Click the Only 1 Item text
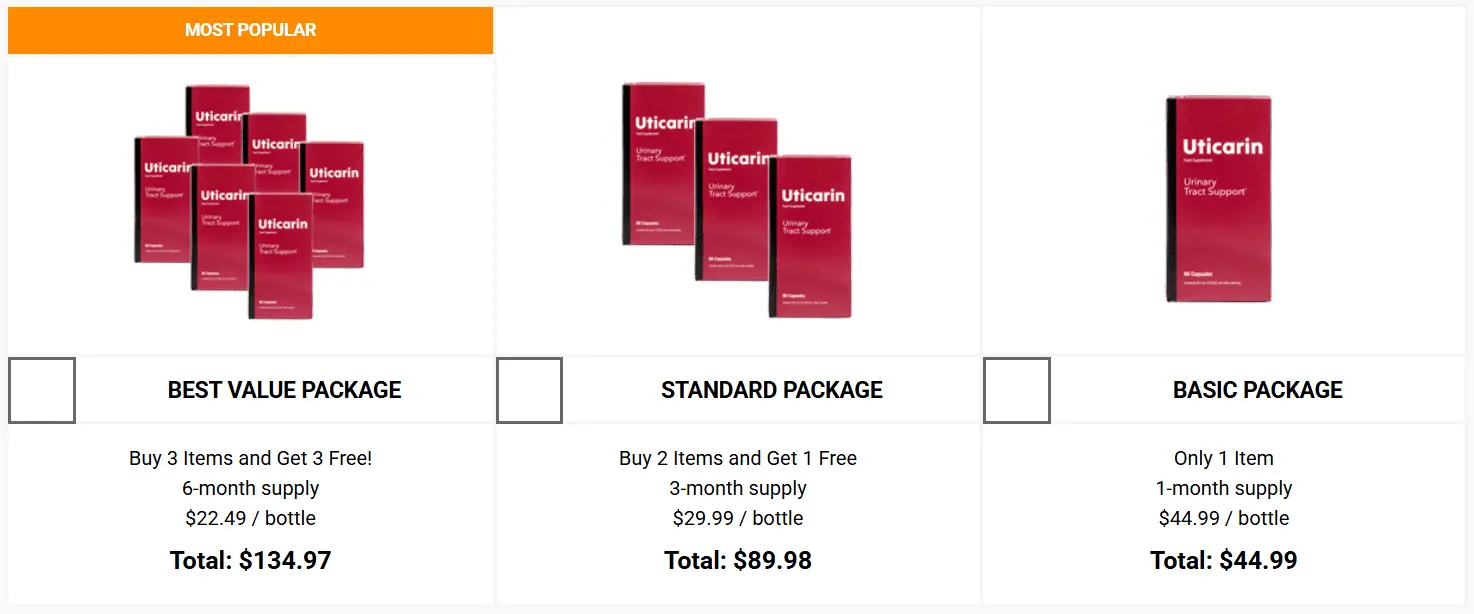1474x614 pixels. (1224, 459)
